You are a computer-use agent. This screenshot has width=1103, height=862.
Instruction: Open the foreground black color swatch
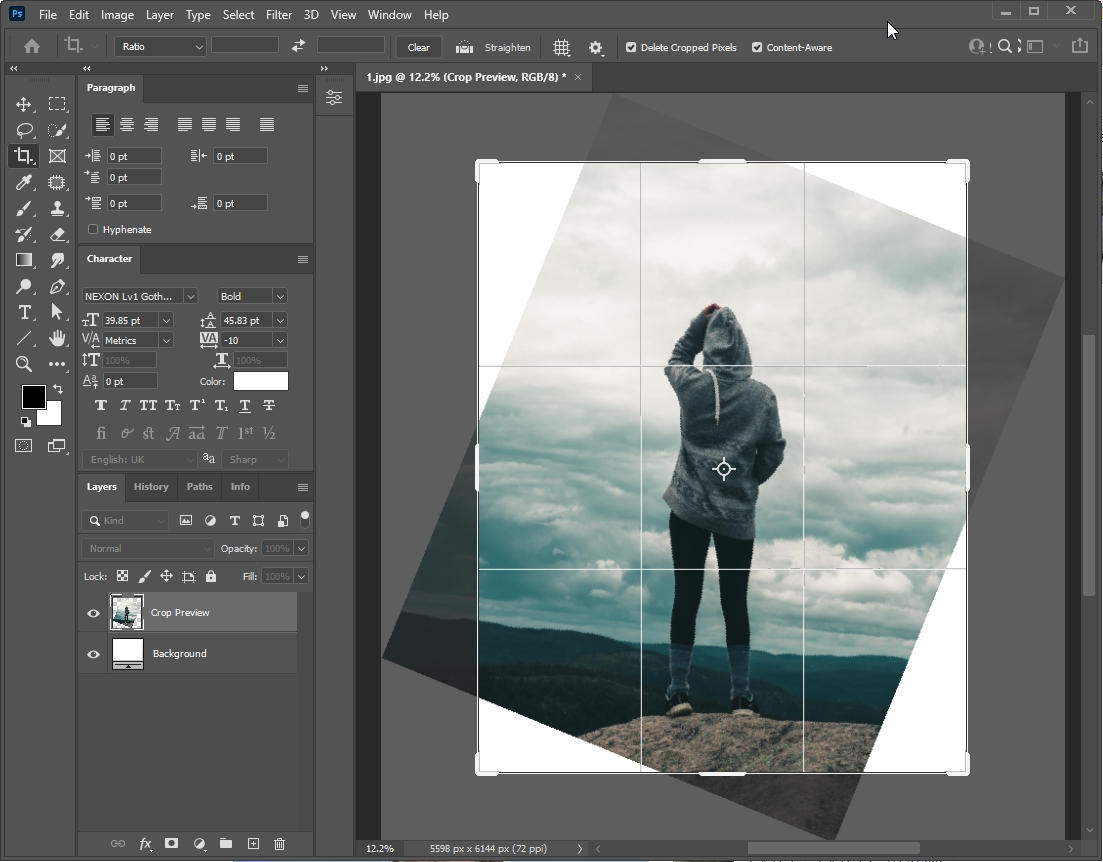point(33,397)
